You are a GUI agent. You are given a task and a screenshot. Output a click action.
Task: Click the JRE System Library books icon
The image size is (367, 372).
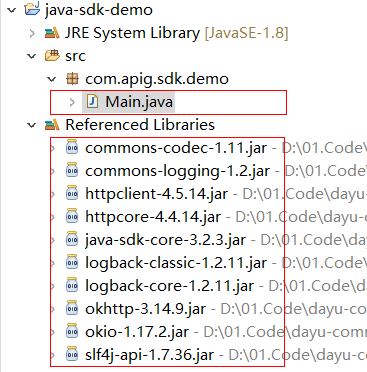52,33
